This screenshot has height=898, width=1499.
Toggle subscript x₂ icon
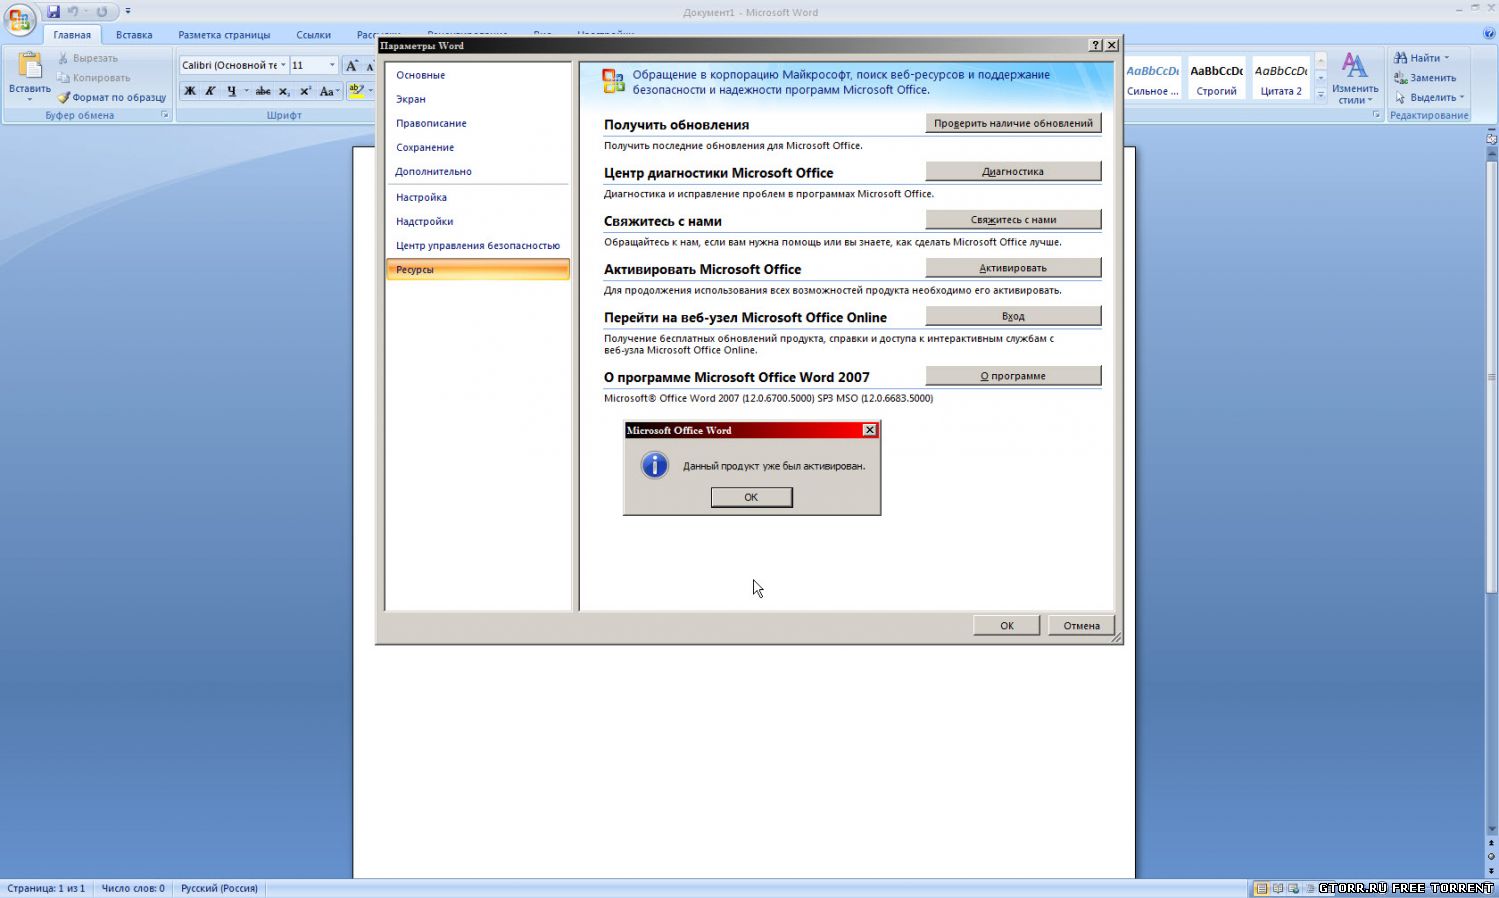284,91
